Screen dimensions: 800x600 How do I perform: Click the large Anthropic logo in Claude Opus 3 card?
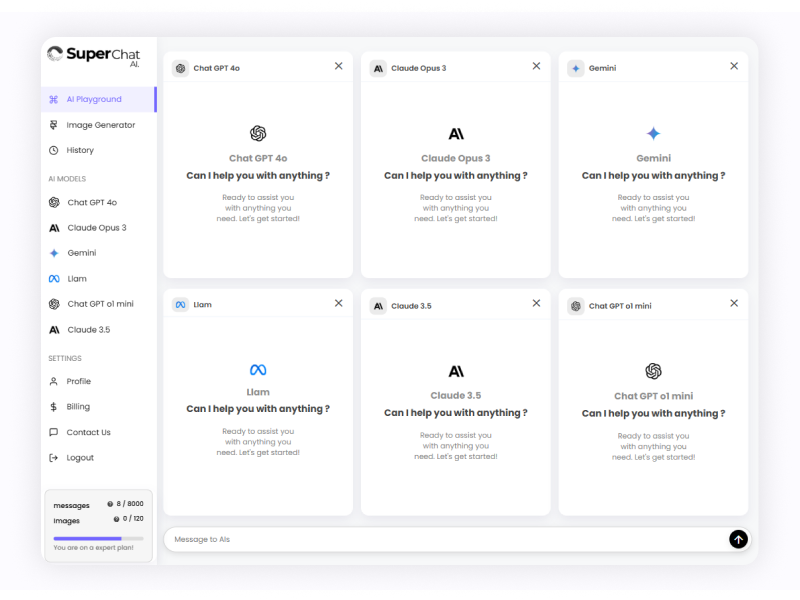[x=456, y=134]
